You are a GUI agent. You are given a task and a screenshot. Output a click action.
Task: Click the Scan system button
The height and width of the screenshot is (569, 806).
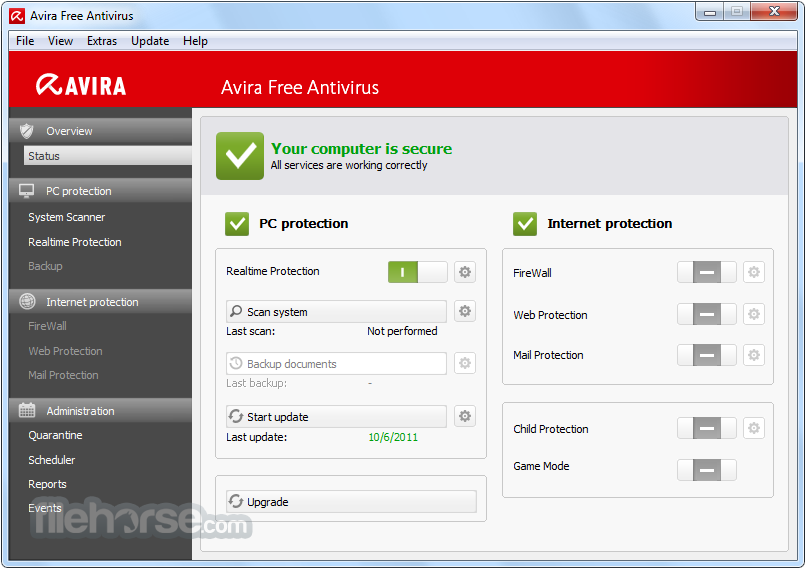336,311
